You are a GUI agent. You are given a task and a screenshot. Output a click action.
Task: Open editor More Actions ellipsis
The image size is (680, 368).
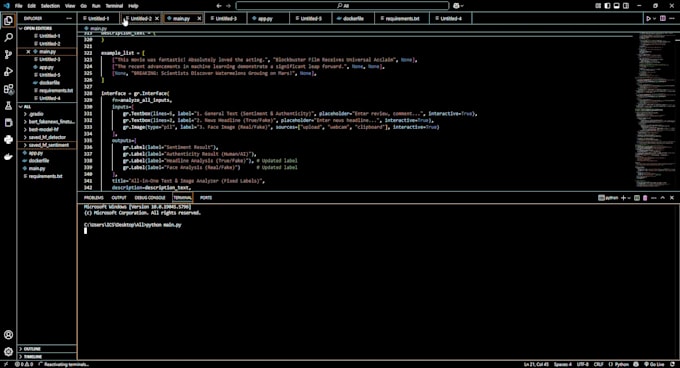(x=672, y=19)
